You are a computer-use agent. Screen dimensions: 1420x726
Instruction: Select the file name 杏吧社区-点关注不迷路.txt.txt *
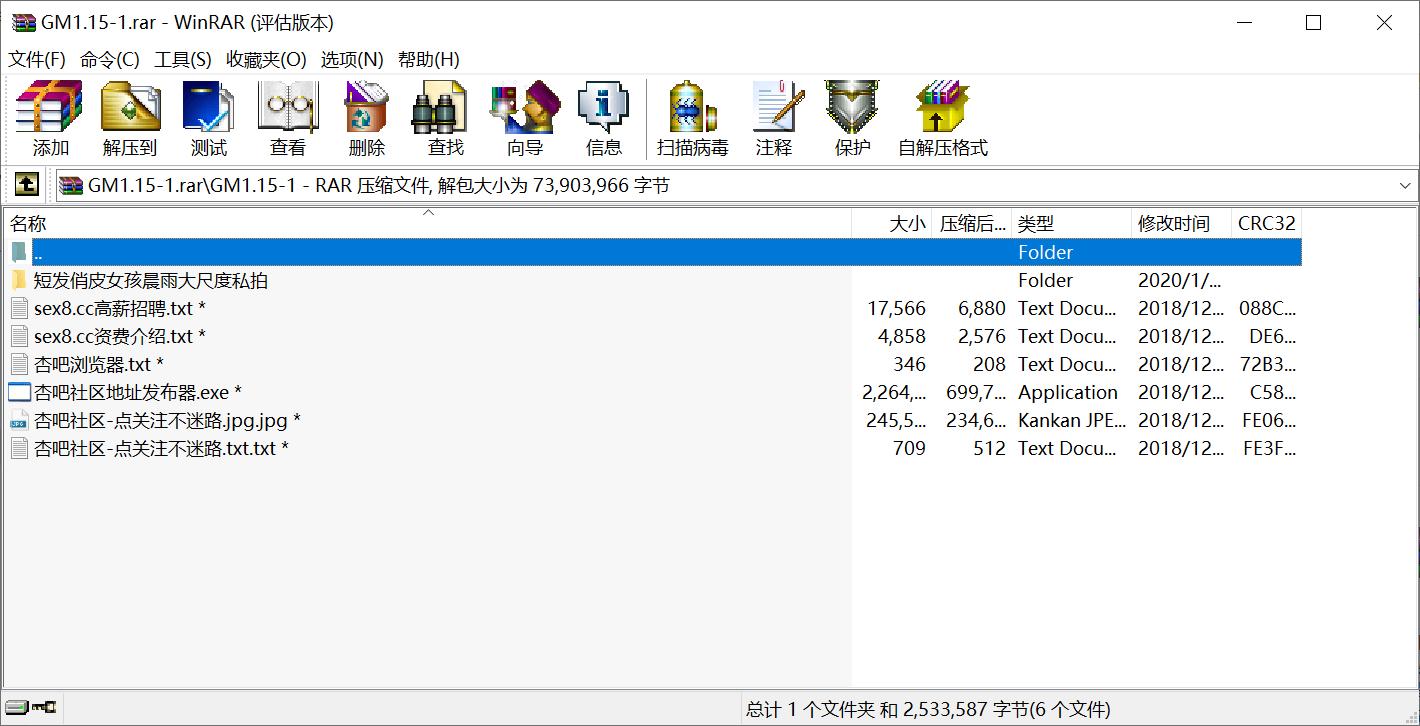[x=161, y=448]
